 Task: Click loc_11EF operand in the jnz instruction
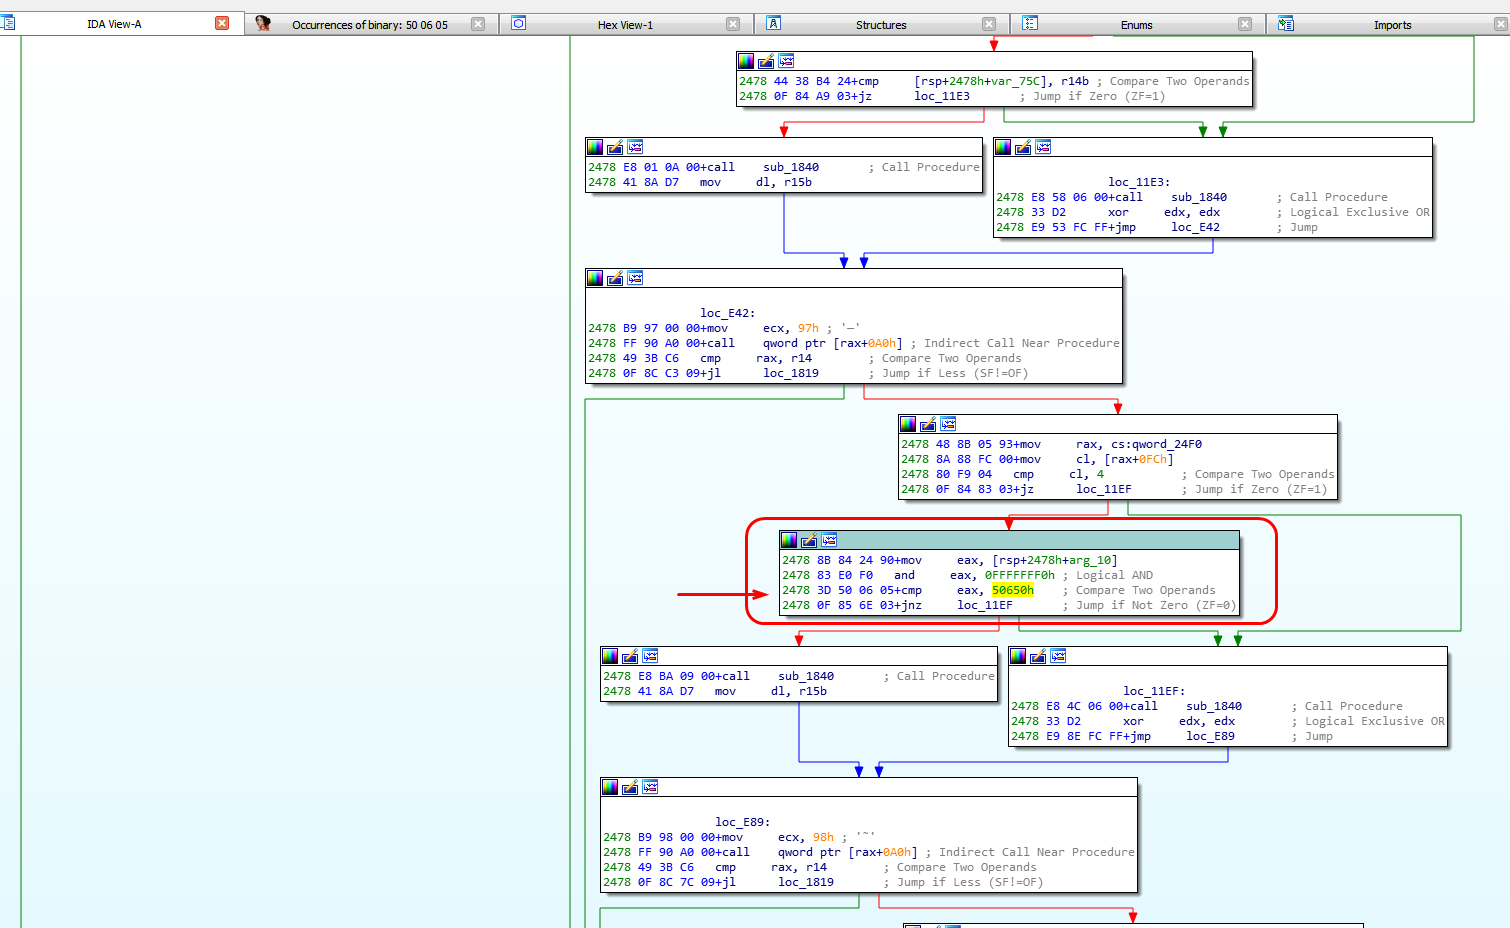[985, 605]
